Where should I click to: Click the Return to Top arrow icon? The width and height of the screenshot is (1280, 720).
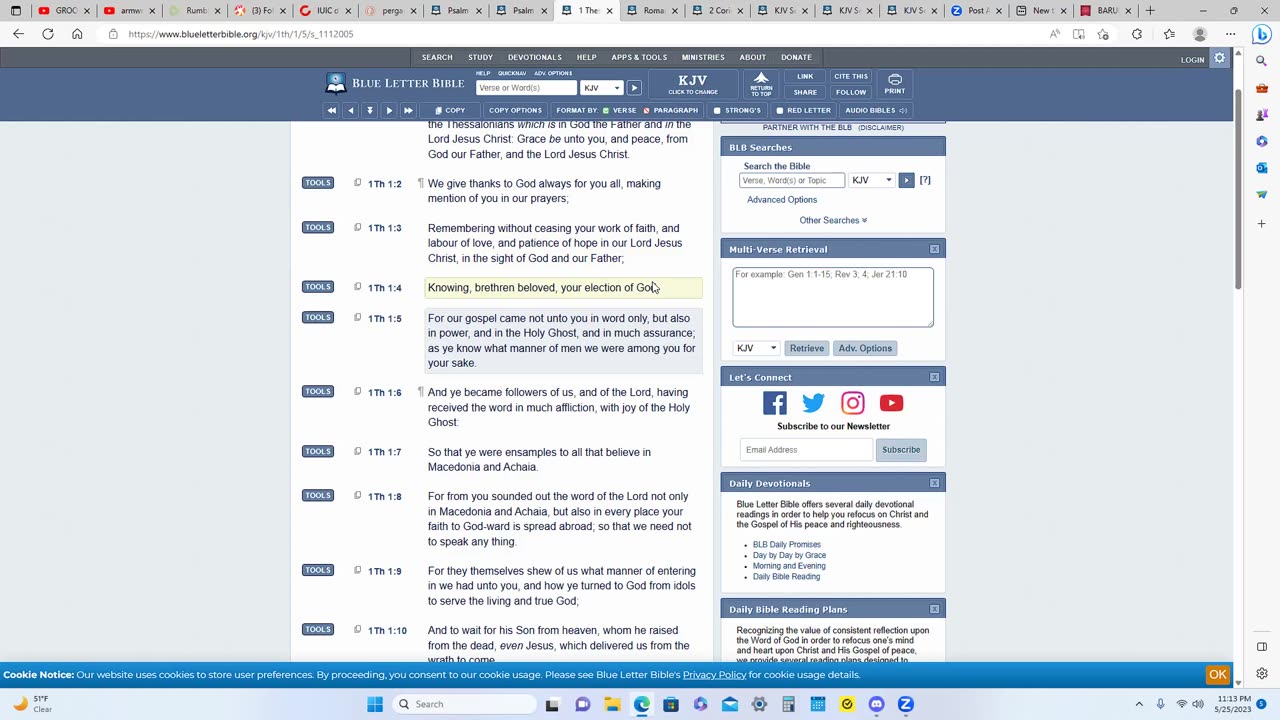(761, 84)
